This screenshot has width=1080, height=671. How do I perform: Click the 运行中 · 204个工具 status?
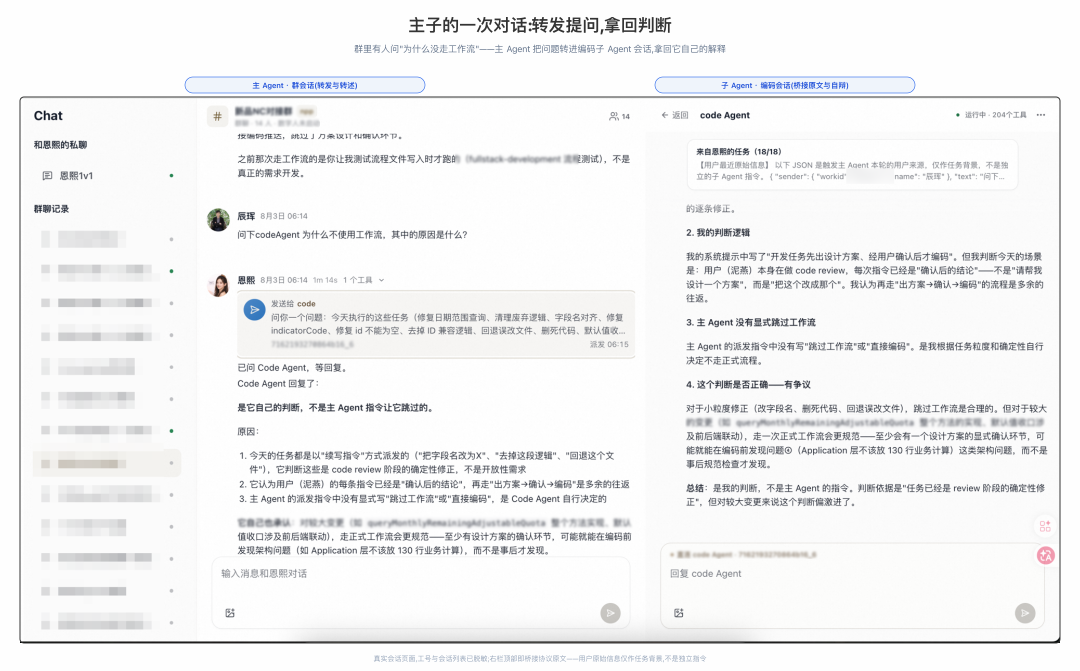pyautogui.click(x=991, y=115)
